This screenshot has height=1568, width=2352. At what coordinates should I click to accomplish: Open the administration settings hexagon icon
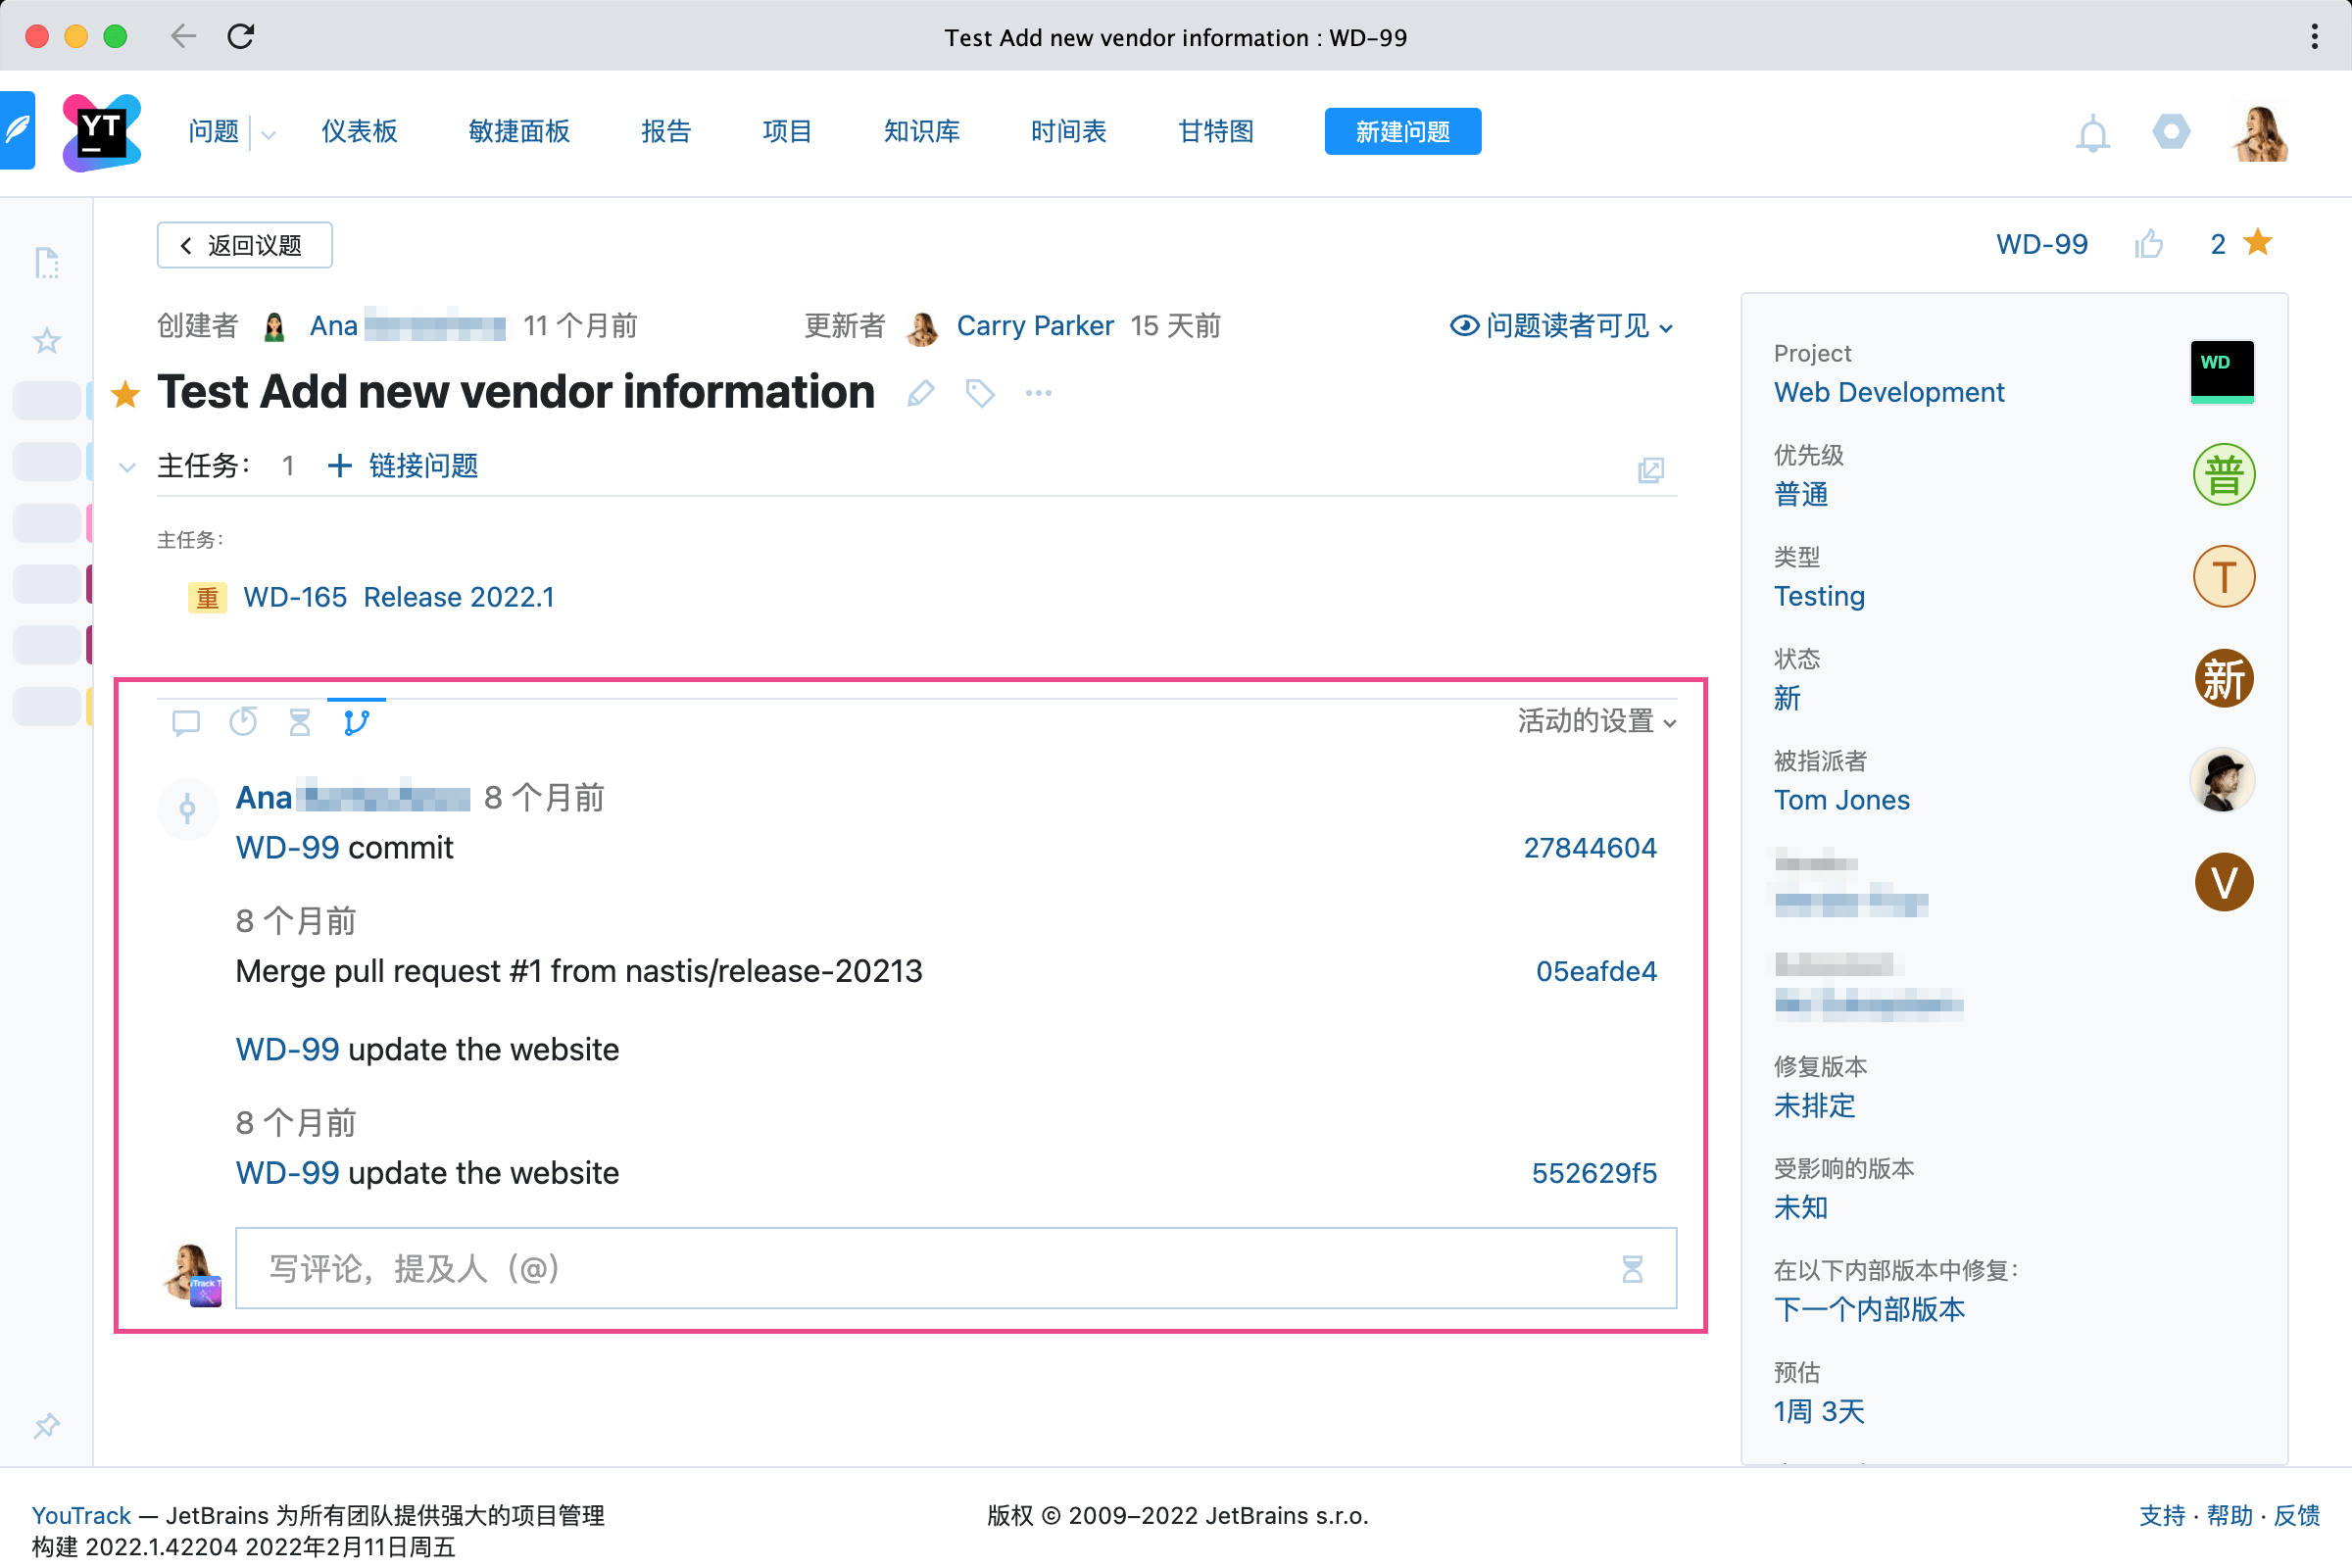[x=2171, y=131]
